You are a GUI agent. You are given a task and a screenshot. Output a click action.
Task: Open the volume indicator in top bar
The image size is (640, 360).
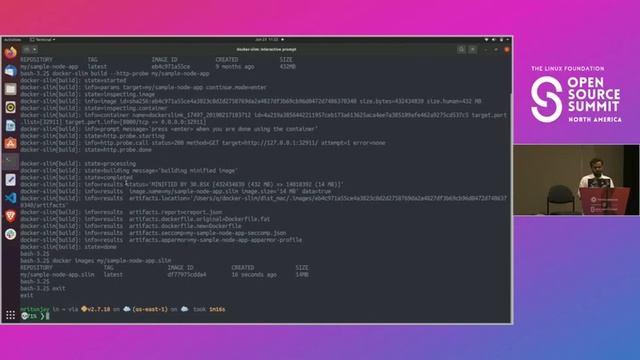point(493,40)
